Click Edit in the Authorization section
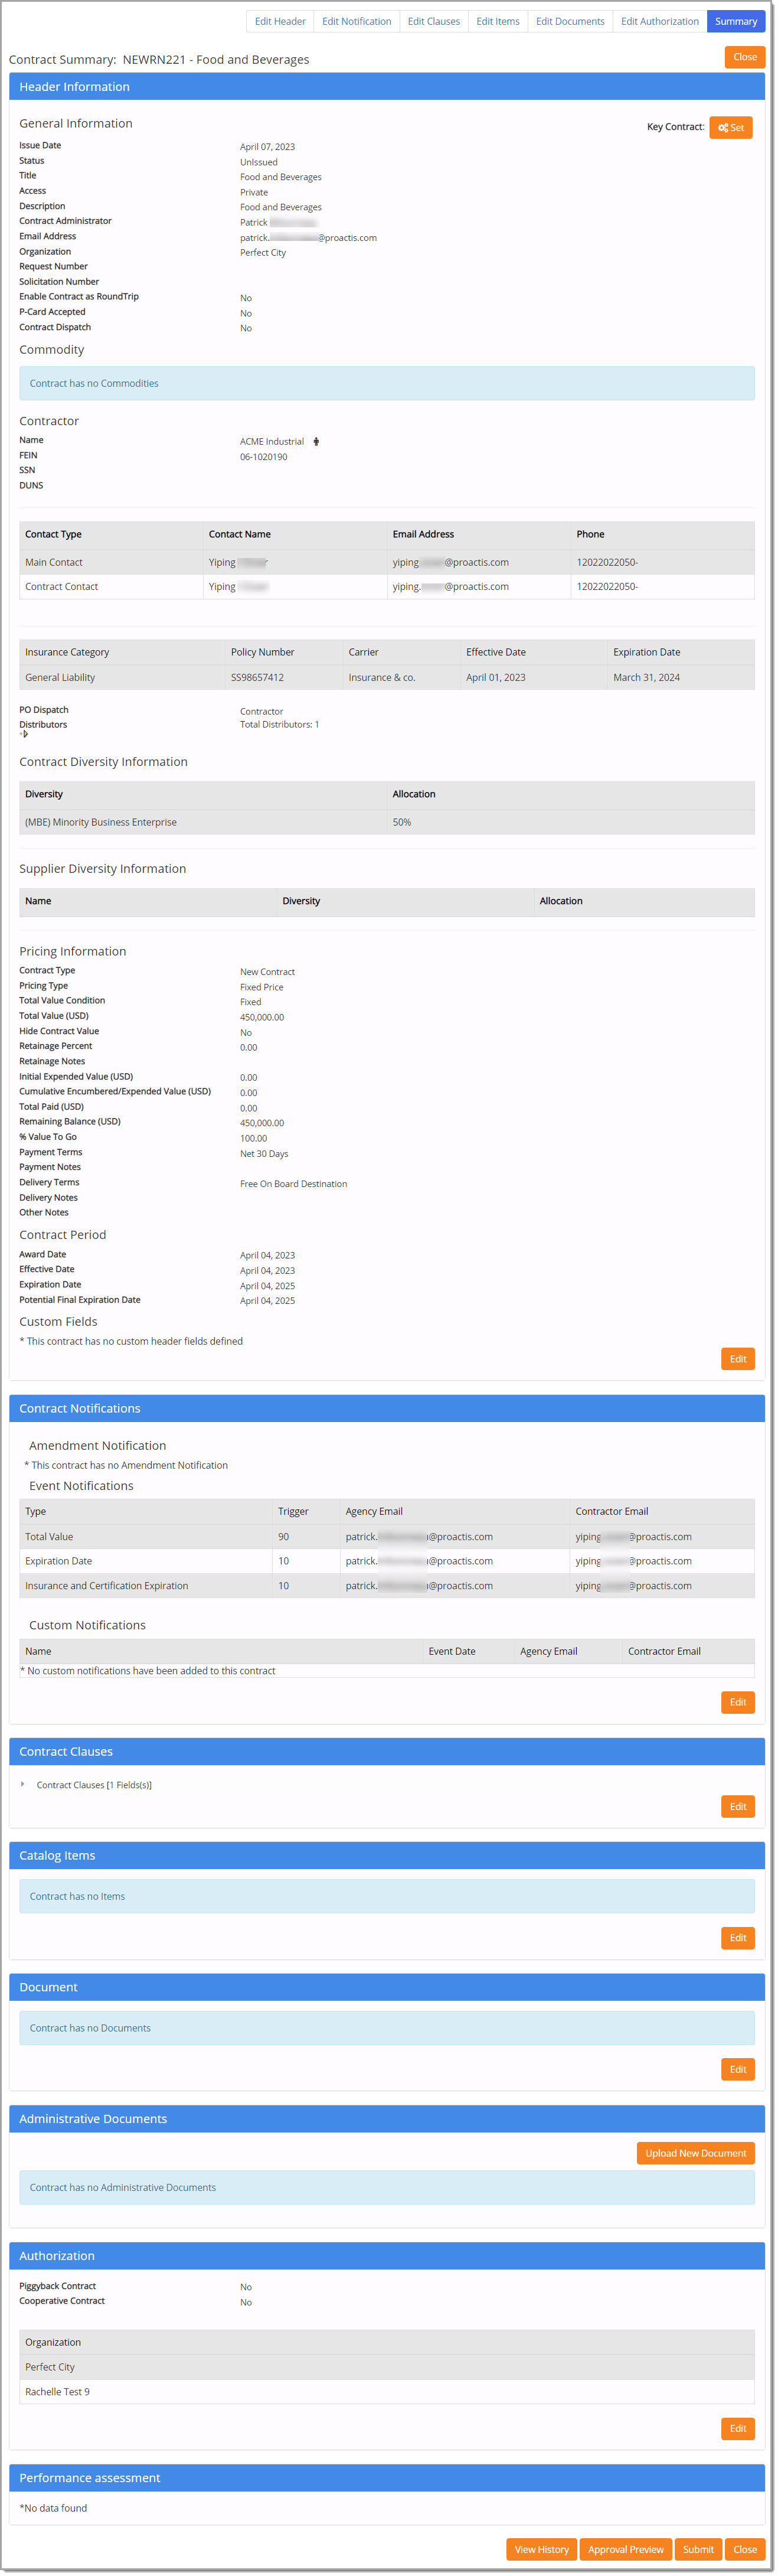 737,2428
